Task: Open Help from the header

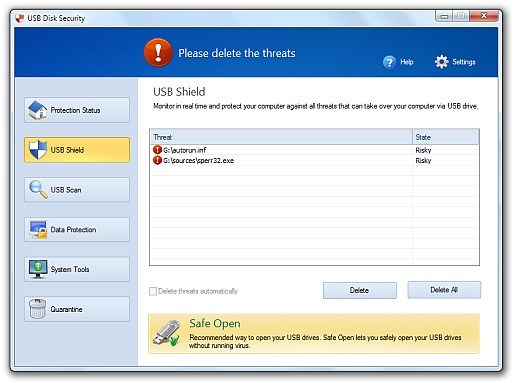Action: tap(398, 62)
